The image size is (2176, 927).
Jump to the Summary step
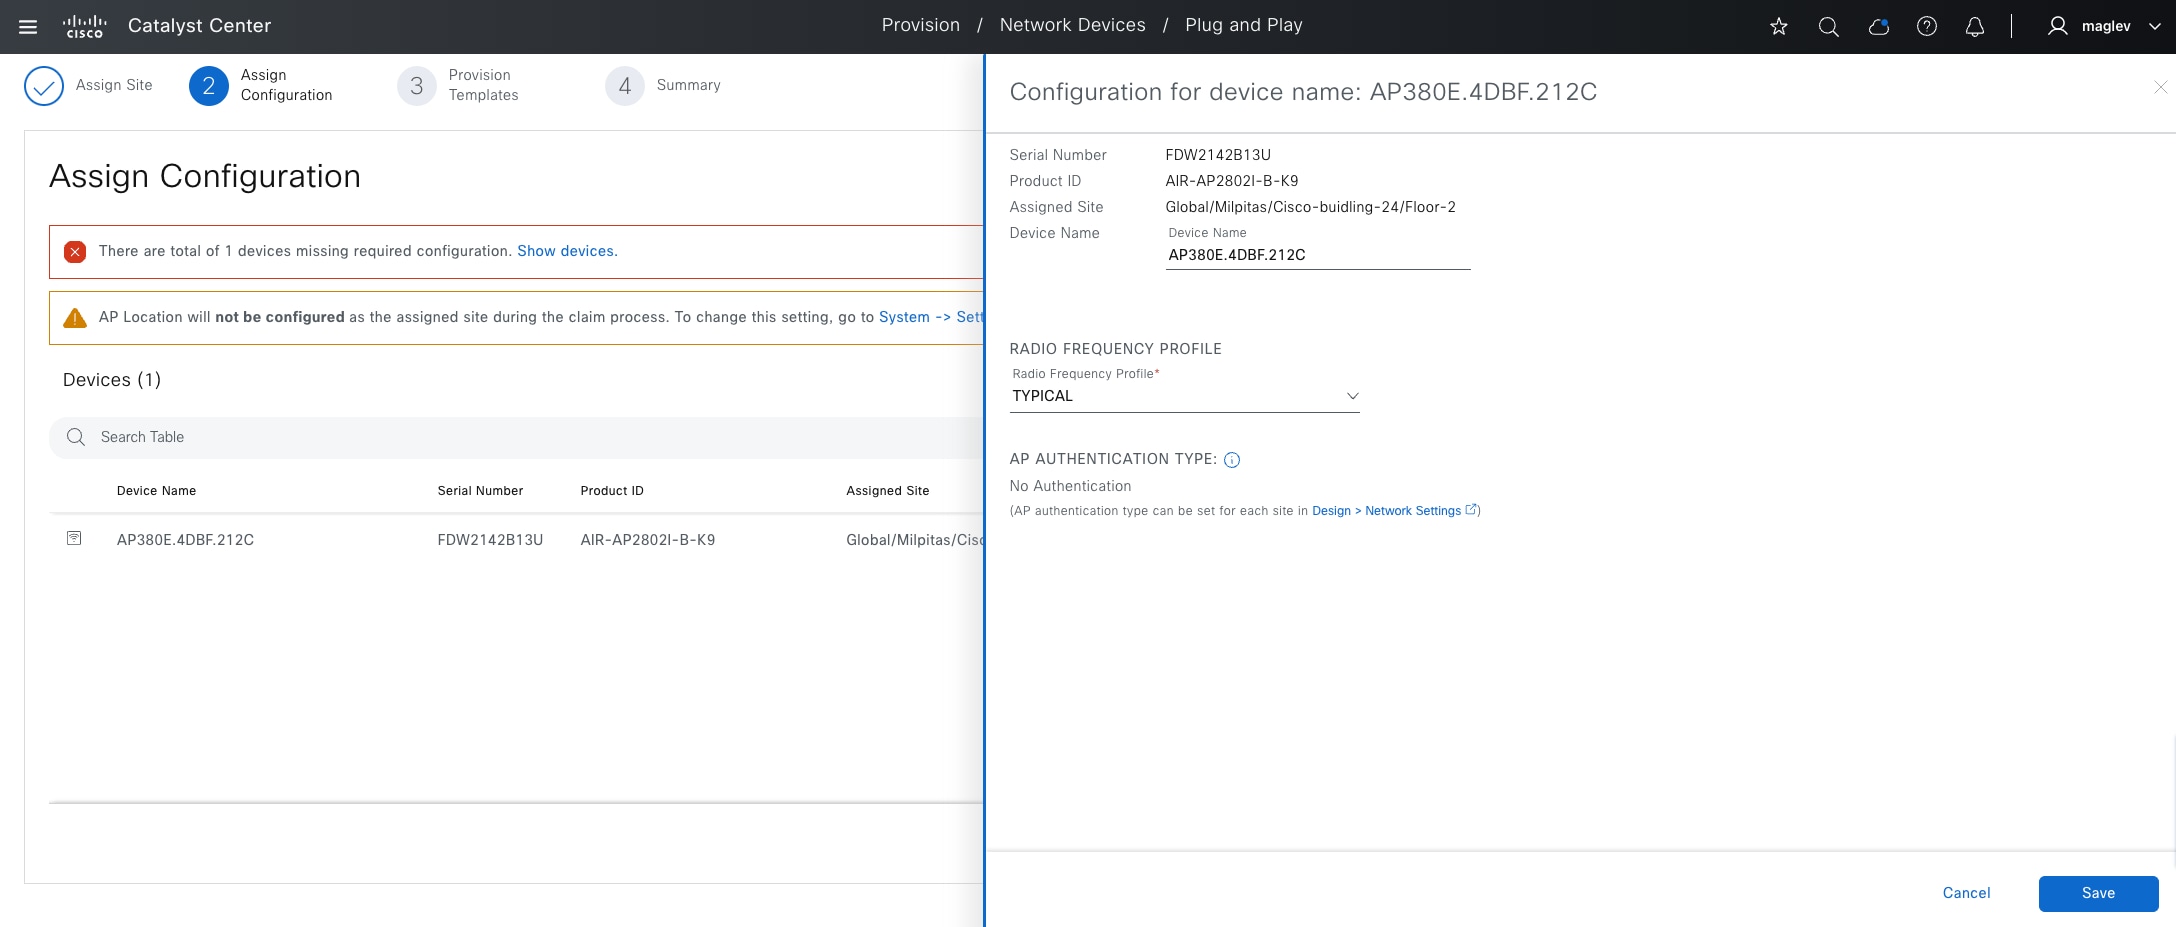point(664,86)
